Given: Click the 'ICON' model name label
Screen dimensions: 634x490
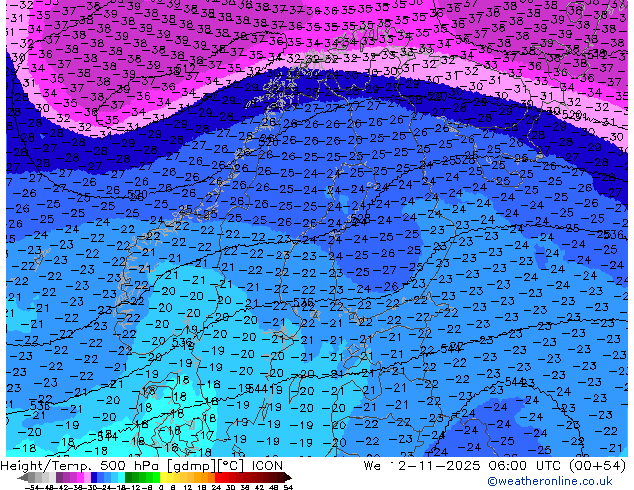Looking at the screenshot, I should (x=267, y=466).
